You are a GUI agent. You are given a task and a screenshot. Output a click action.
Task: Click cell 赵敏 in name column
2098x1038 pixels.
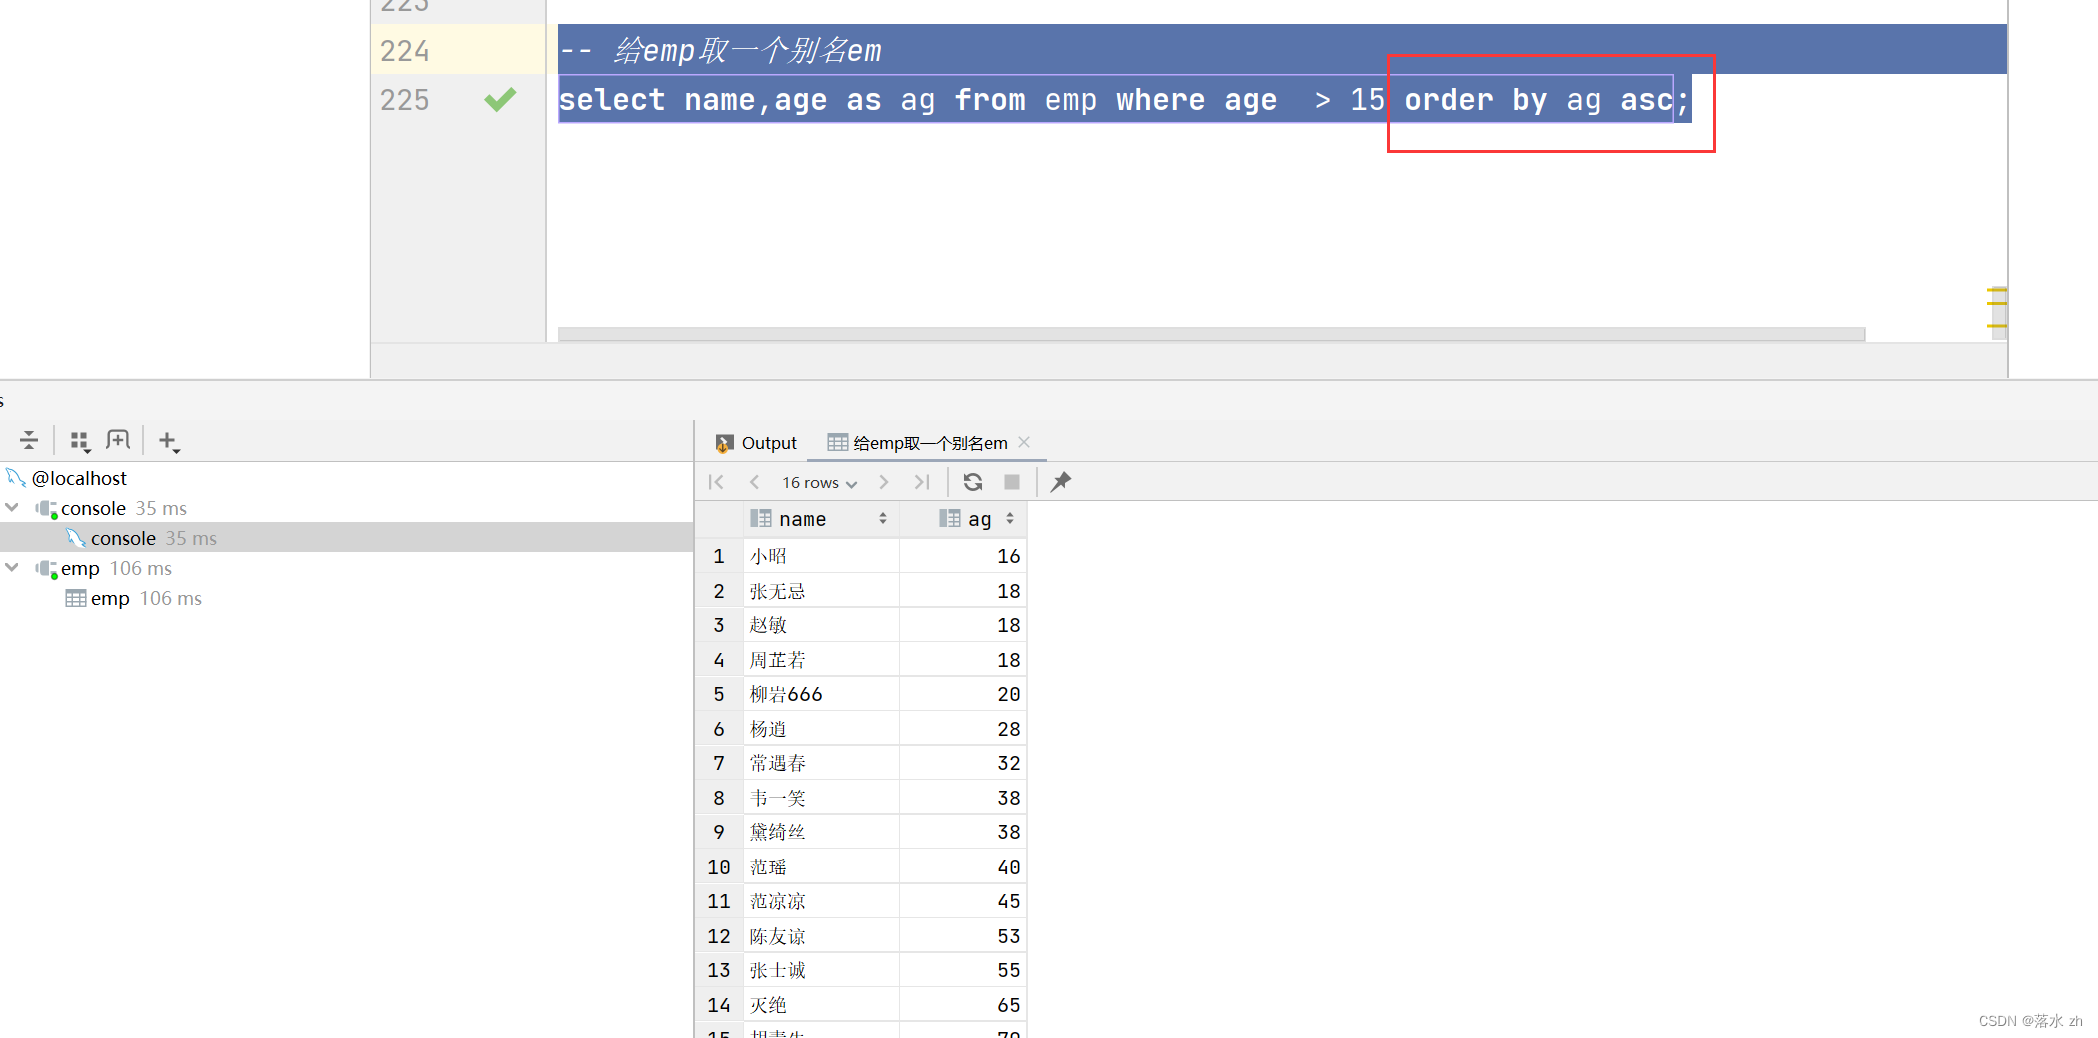pos(820,625)
